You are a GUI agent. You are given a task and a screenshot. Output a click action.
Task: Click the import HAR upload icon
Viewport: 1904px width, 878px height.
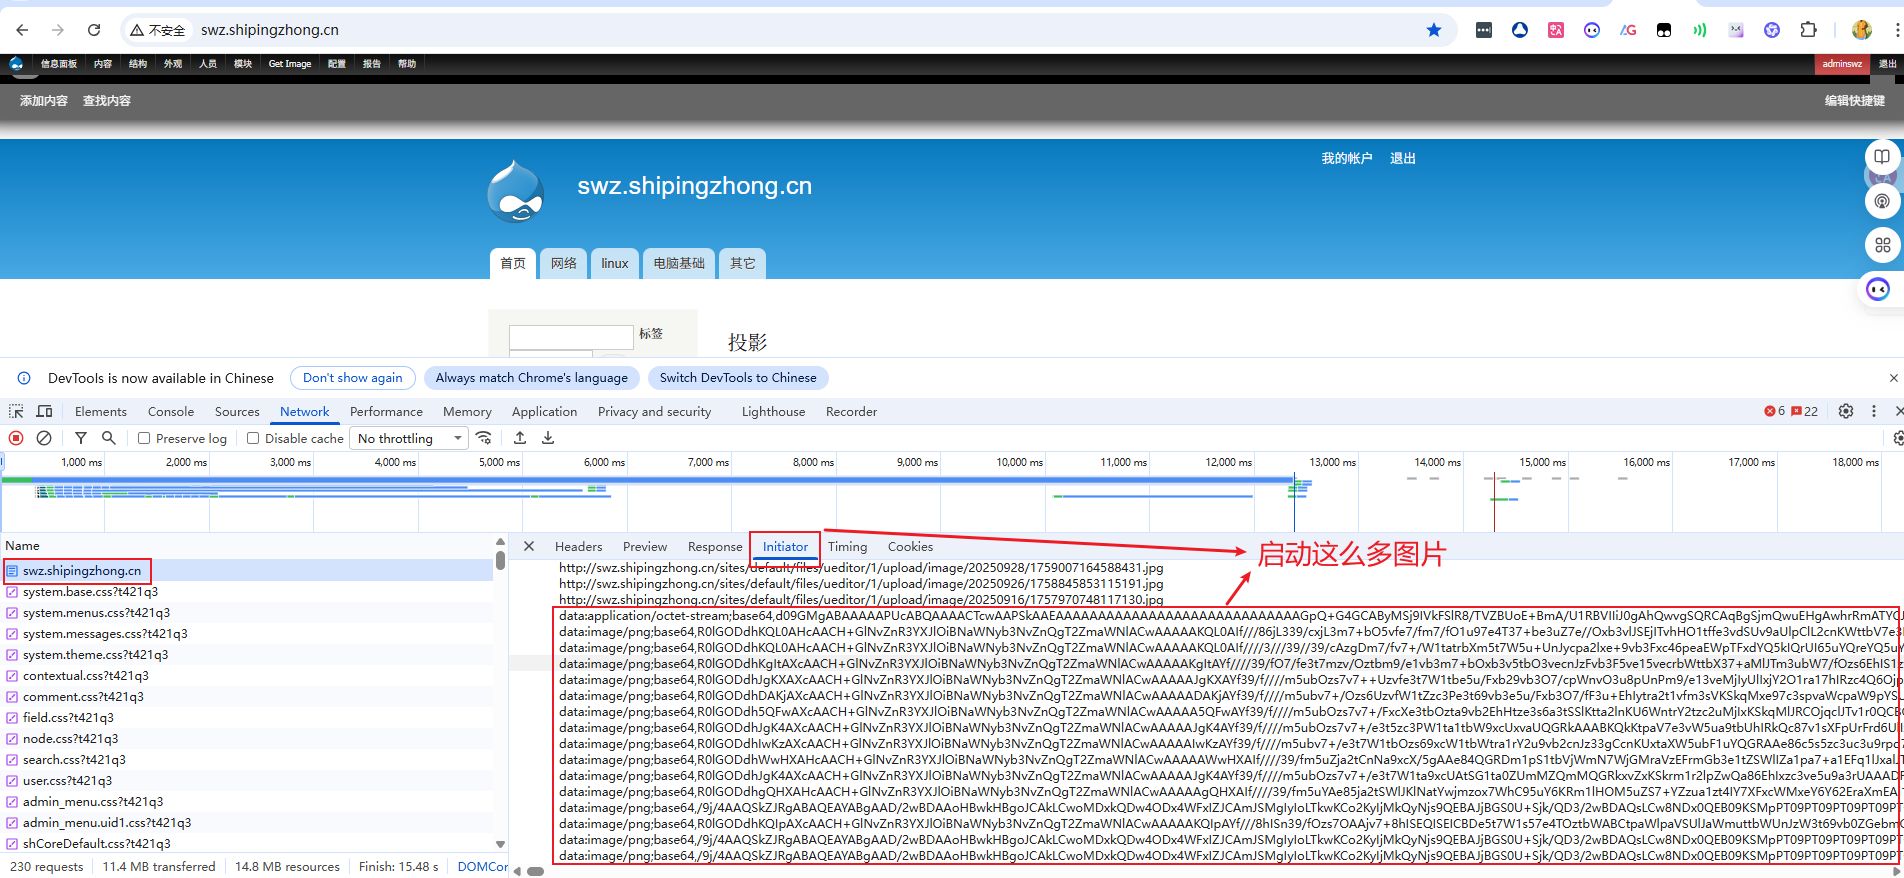click(520, 438)
